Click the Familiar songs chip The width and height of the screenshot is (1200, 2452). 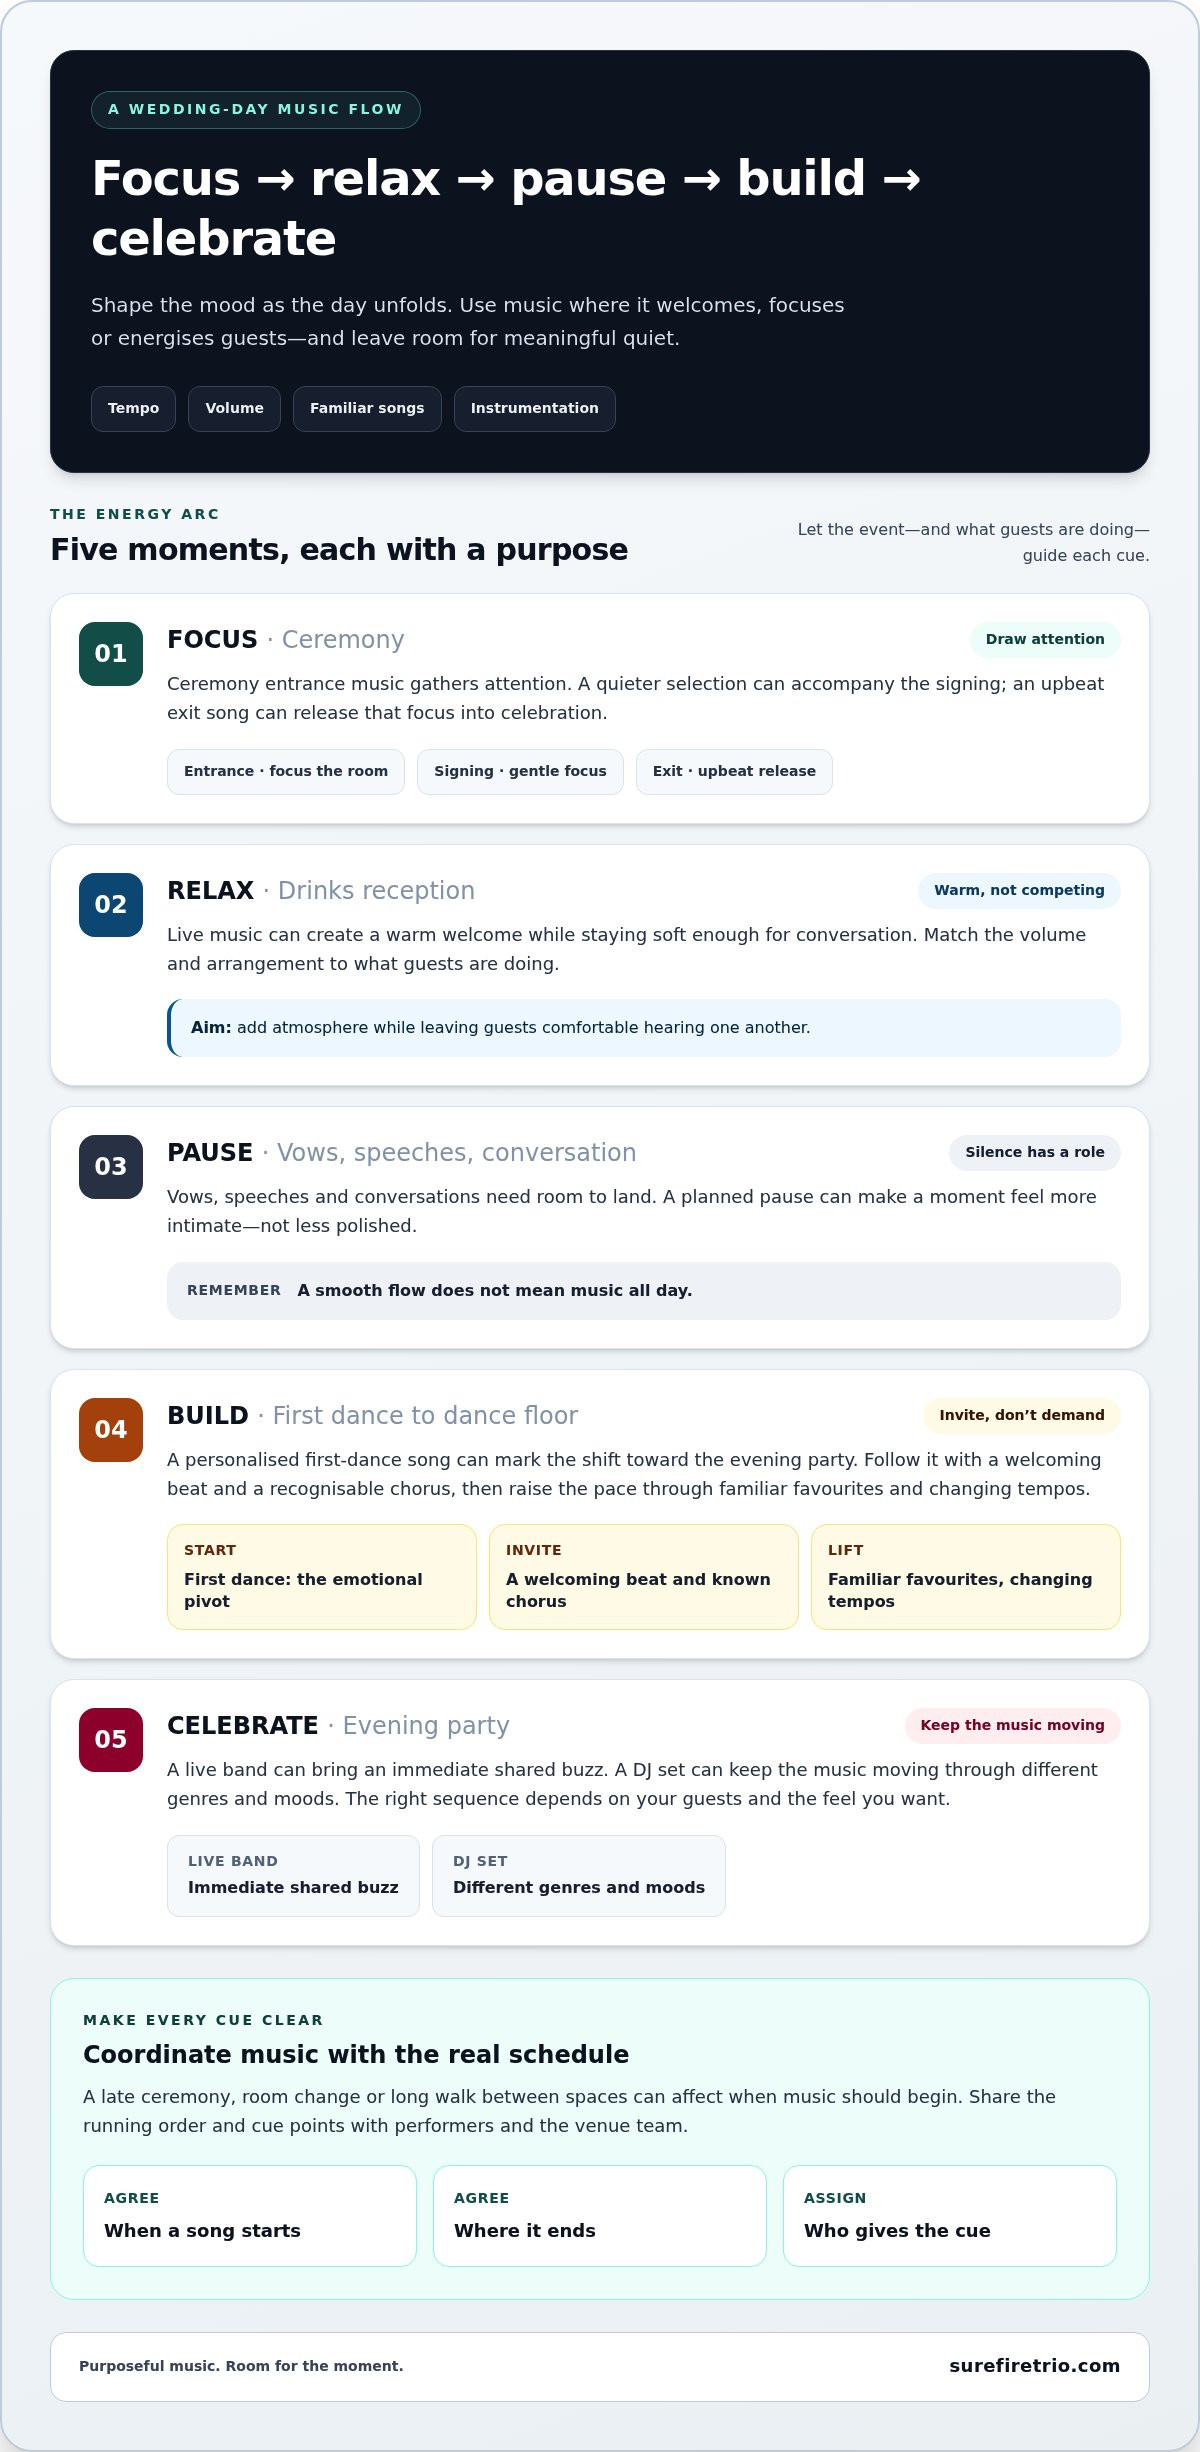(367, 409)
